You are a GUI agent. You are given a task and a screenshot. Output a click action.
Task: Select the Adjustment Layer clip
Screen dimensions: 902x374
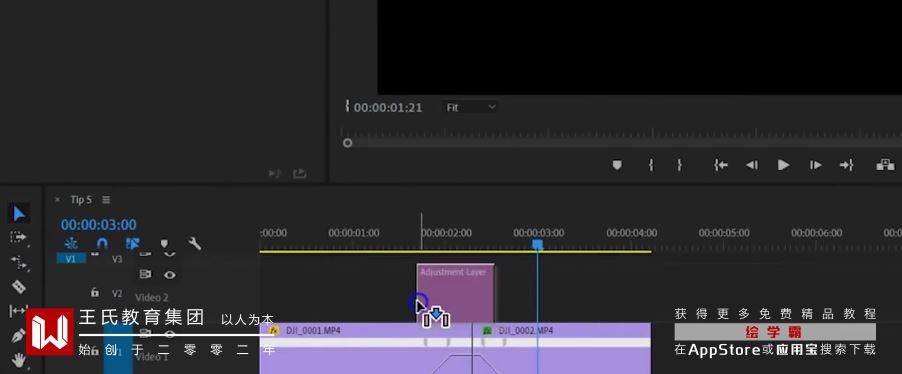[x=455, y=293]
